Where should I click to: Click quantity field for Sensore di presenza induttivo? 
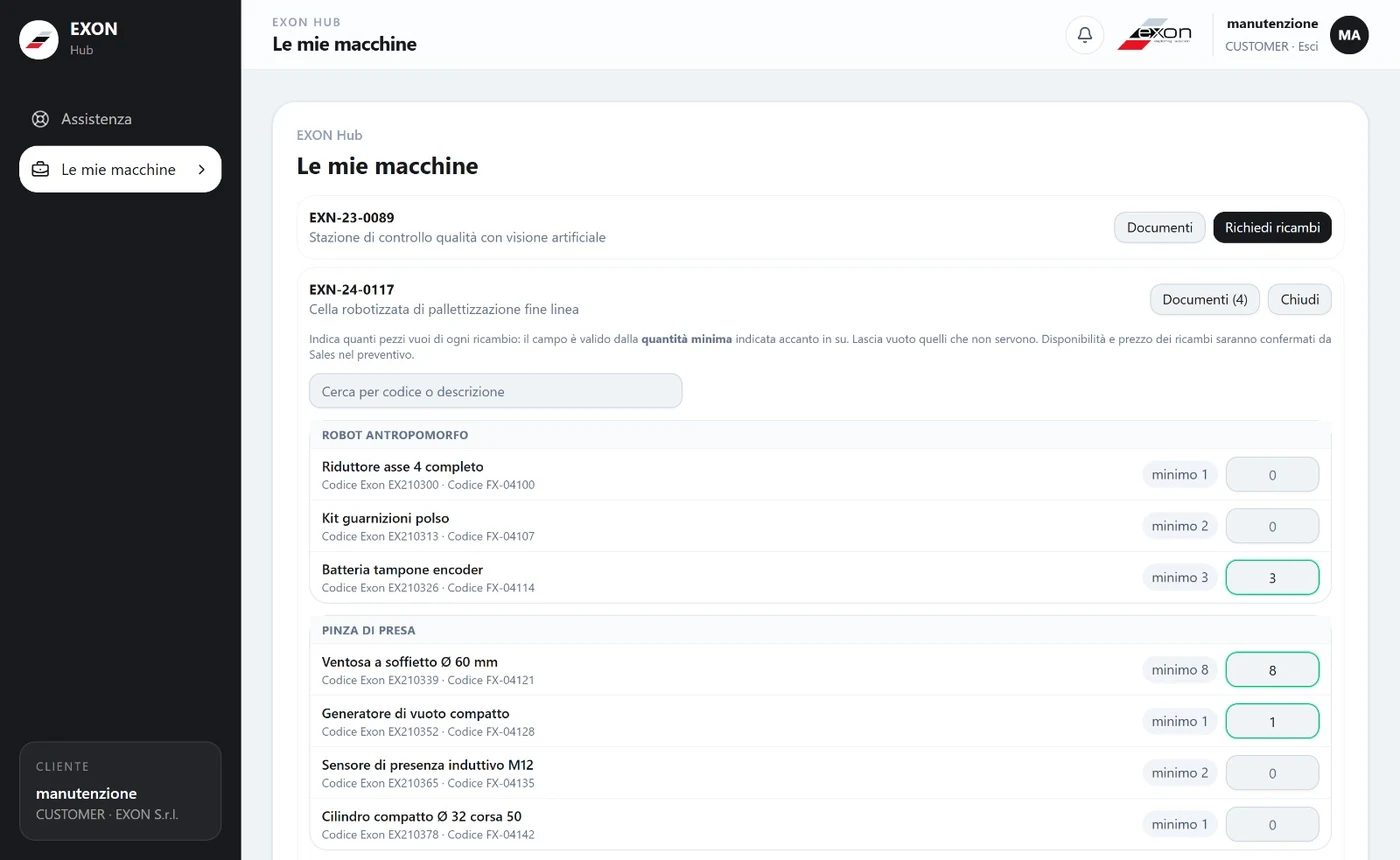[1272, 773]
